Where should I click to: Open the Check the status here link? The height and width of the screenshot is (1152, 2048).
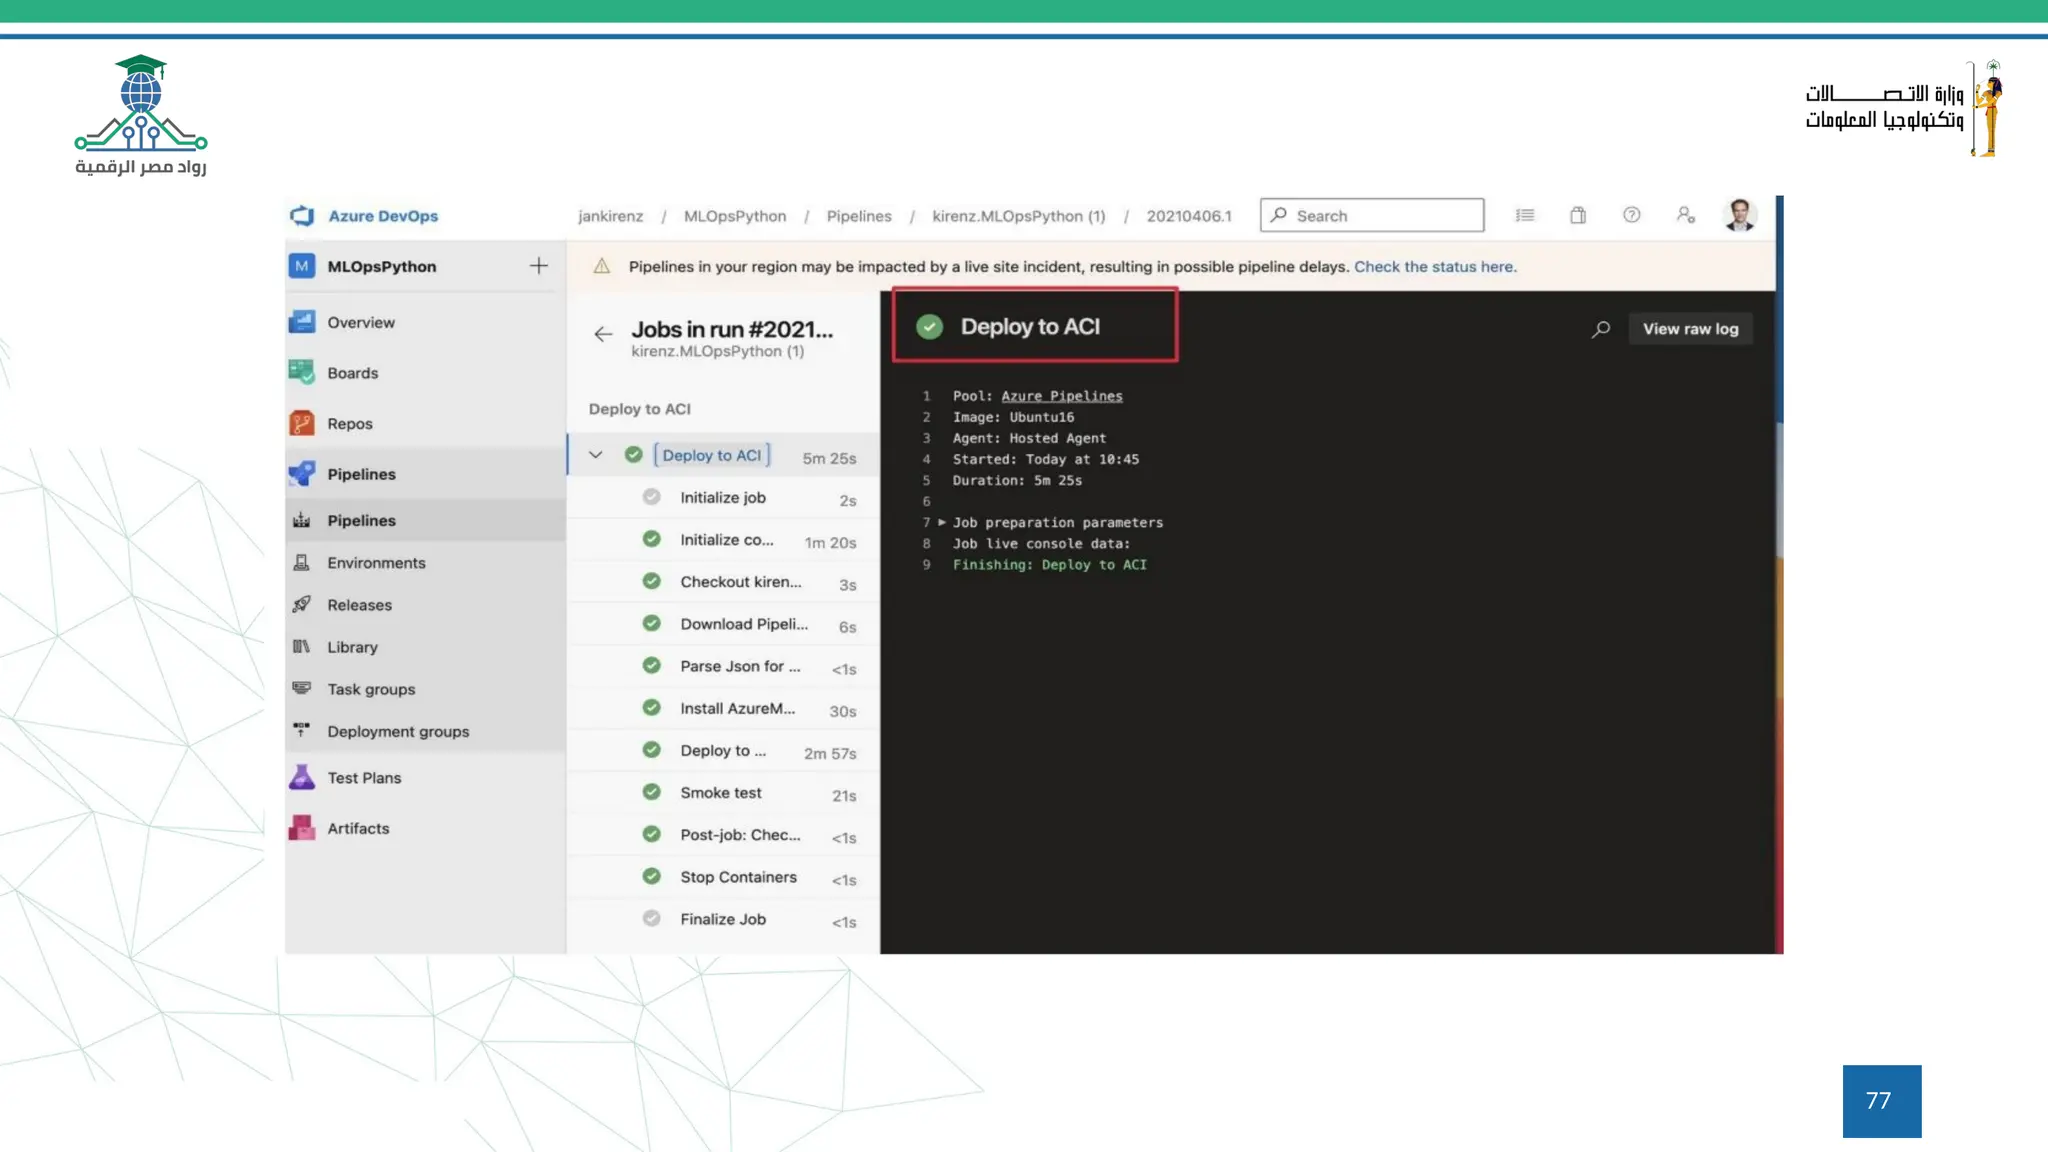coord(1434,267)
